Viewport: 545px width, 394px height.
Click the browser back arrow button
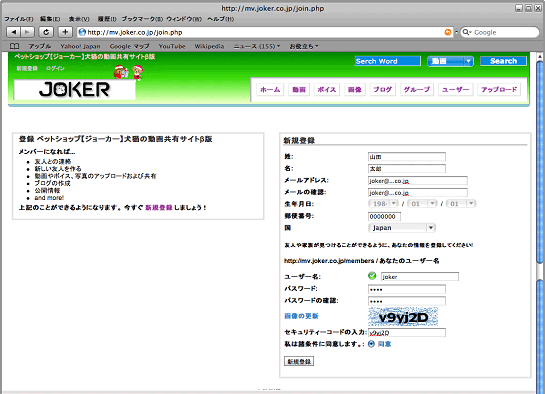click(14, 32)
